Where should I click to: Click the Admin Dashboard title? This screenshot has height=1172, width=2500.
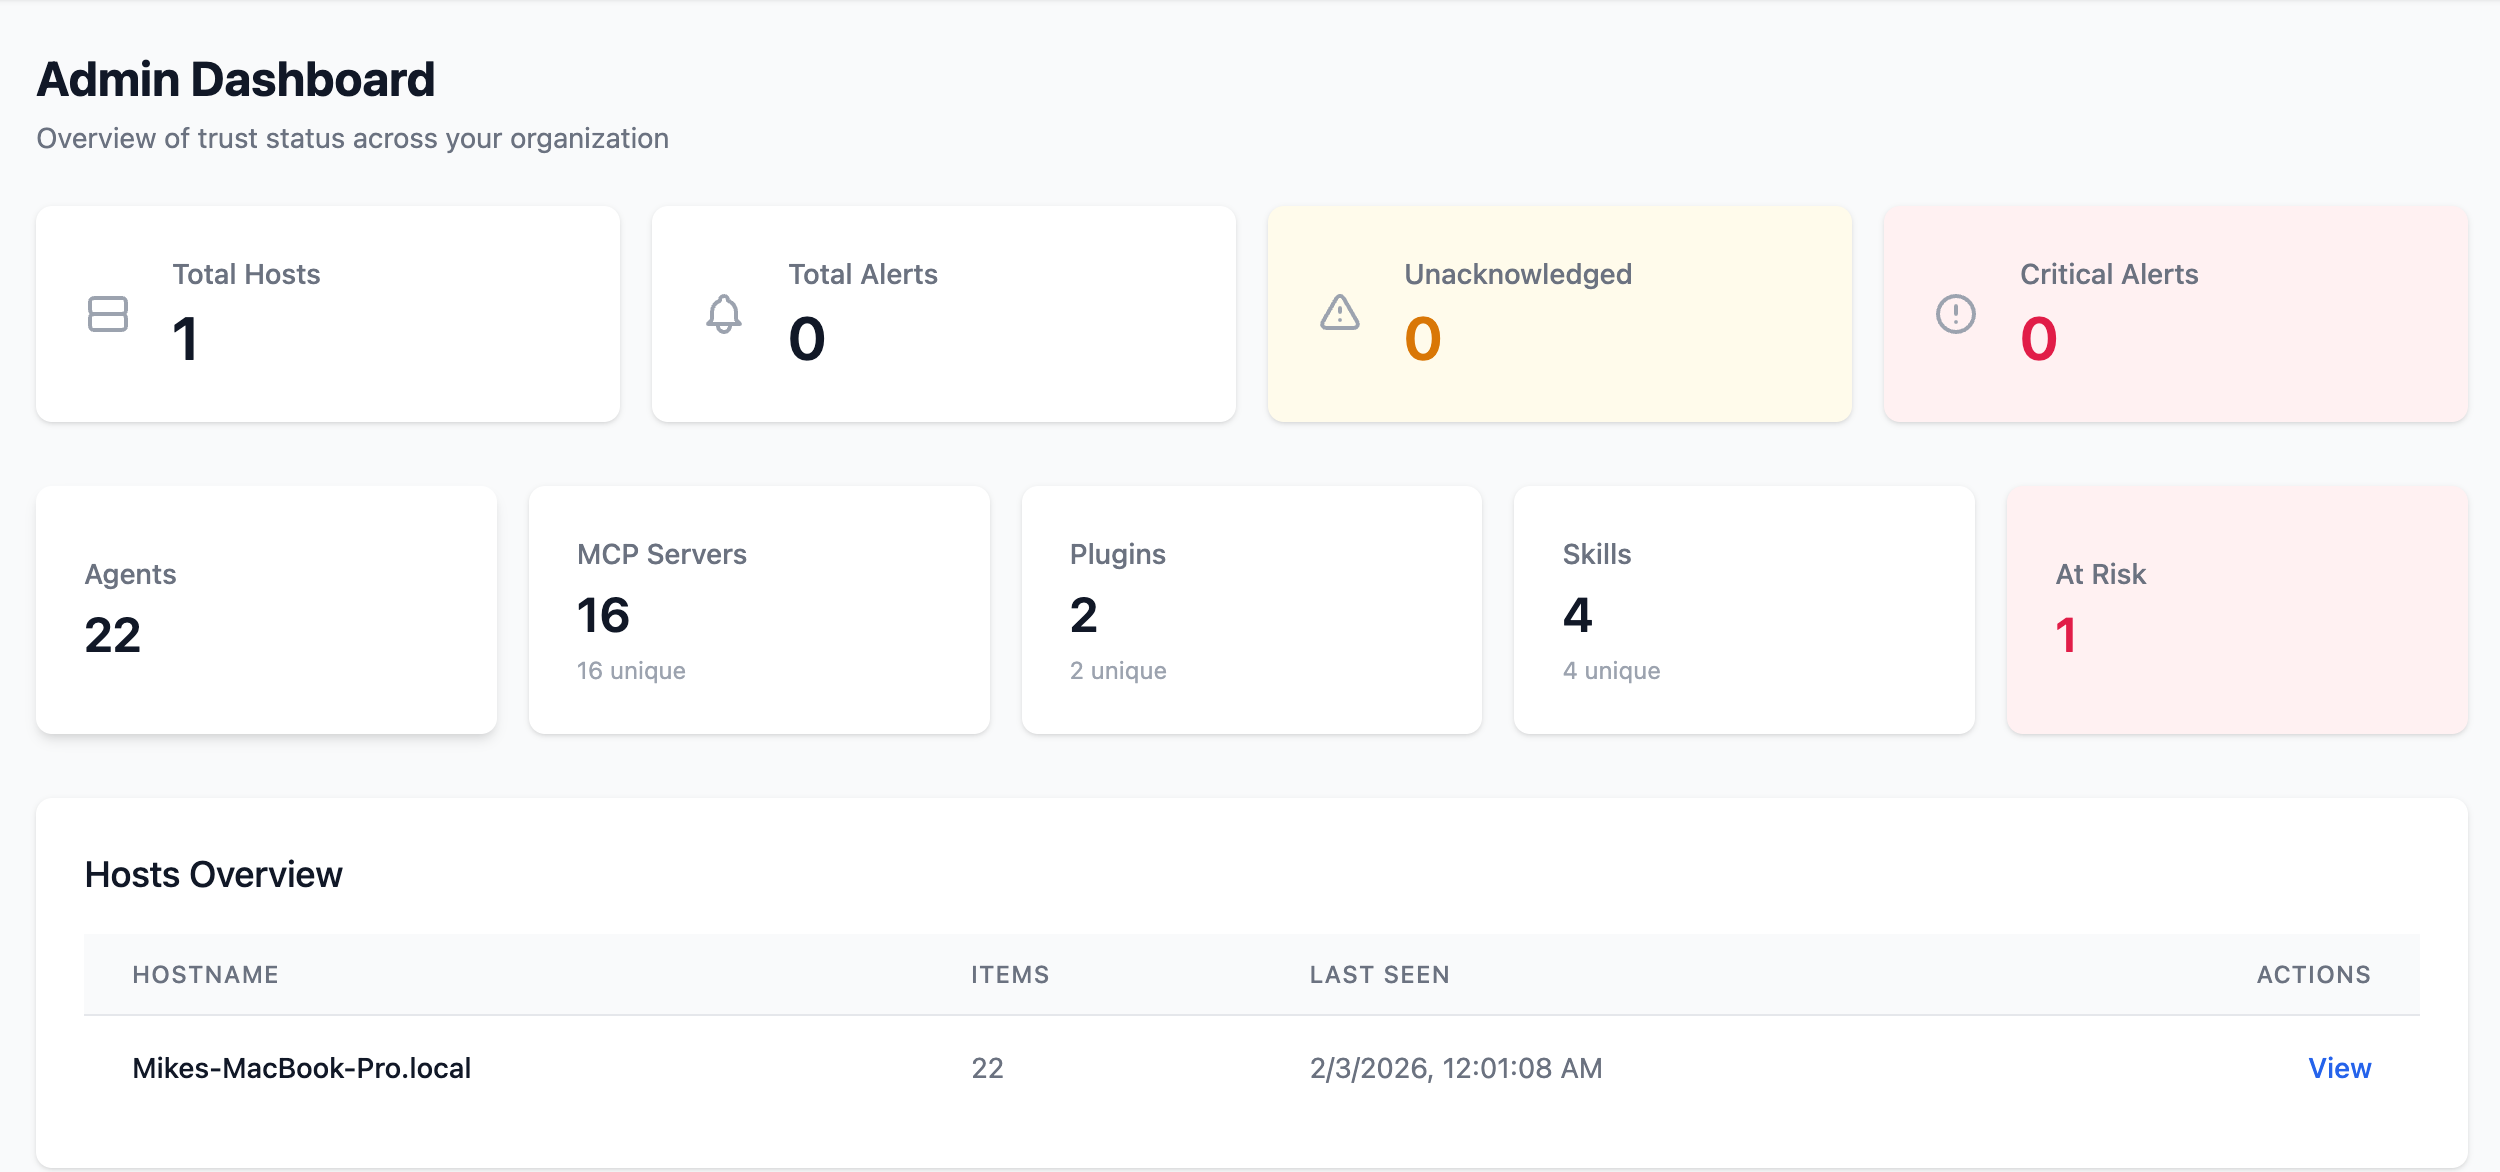(x=237, y=79)
